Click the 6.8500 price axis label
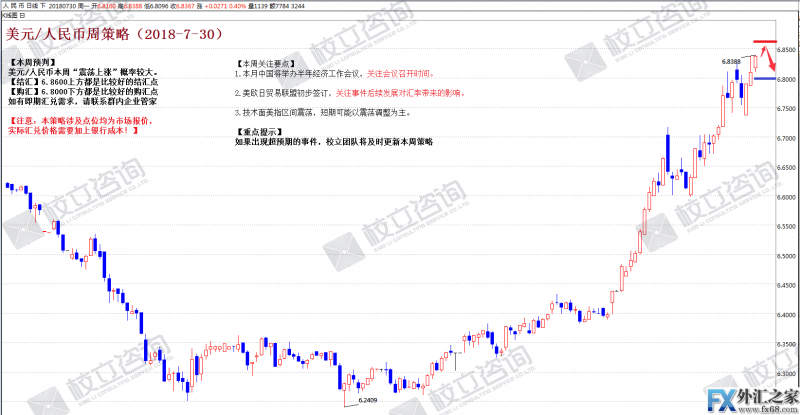The height and width of the screenshot is (415, 800). 786,50
